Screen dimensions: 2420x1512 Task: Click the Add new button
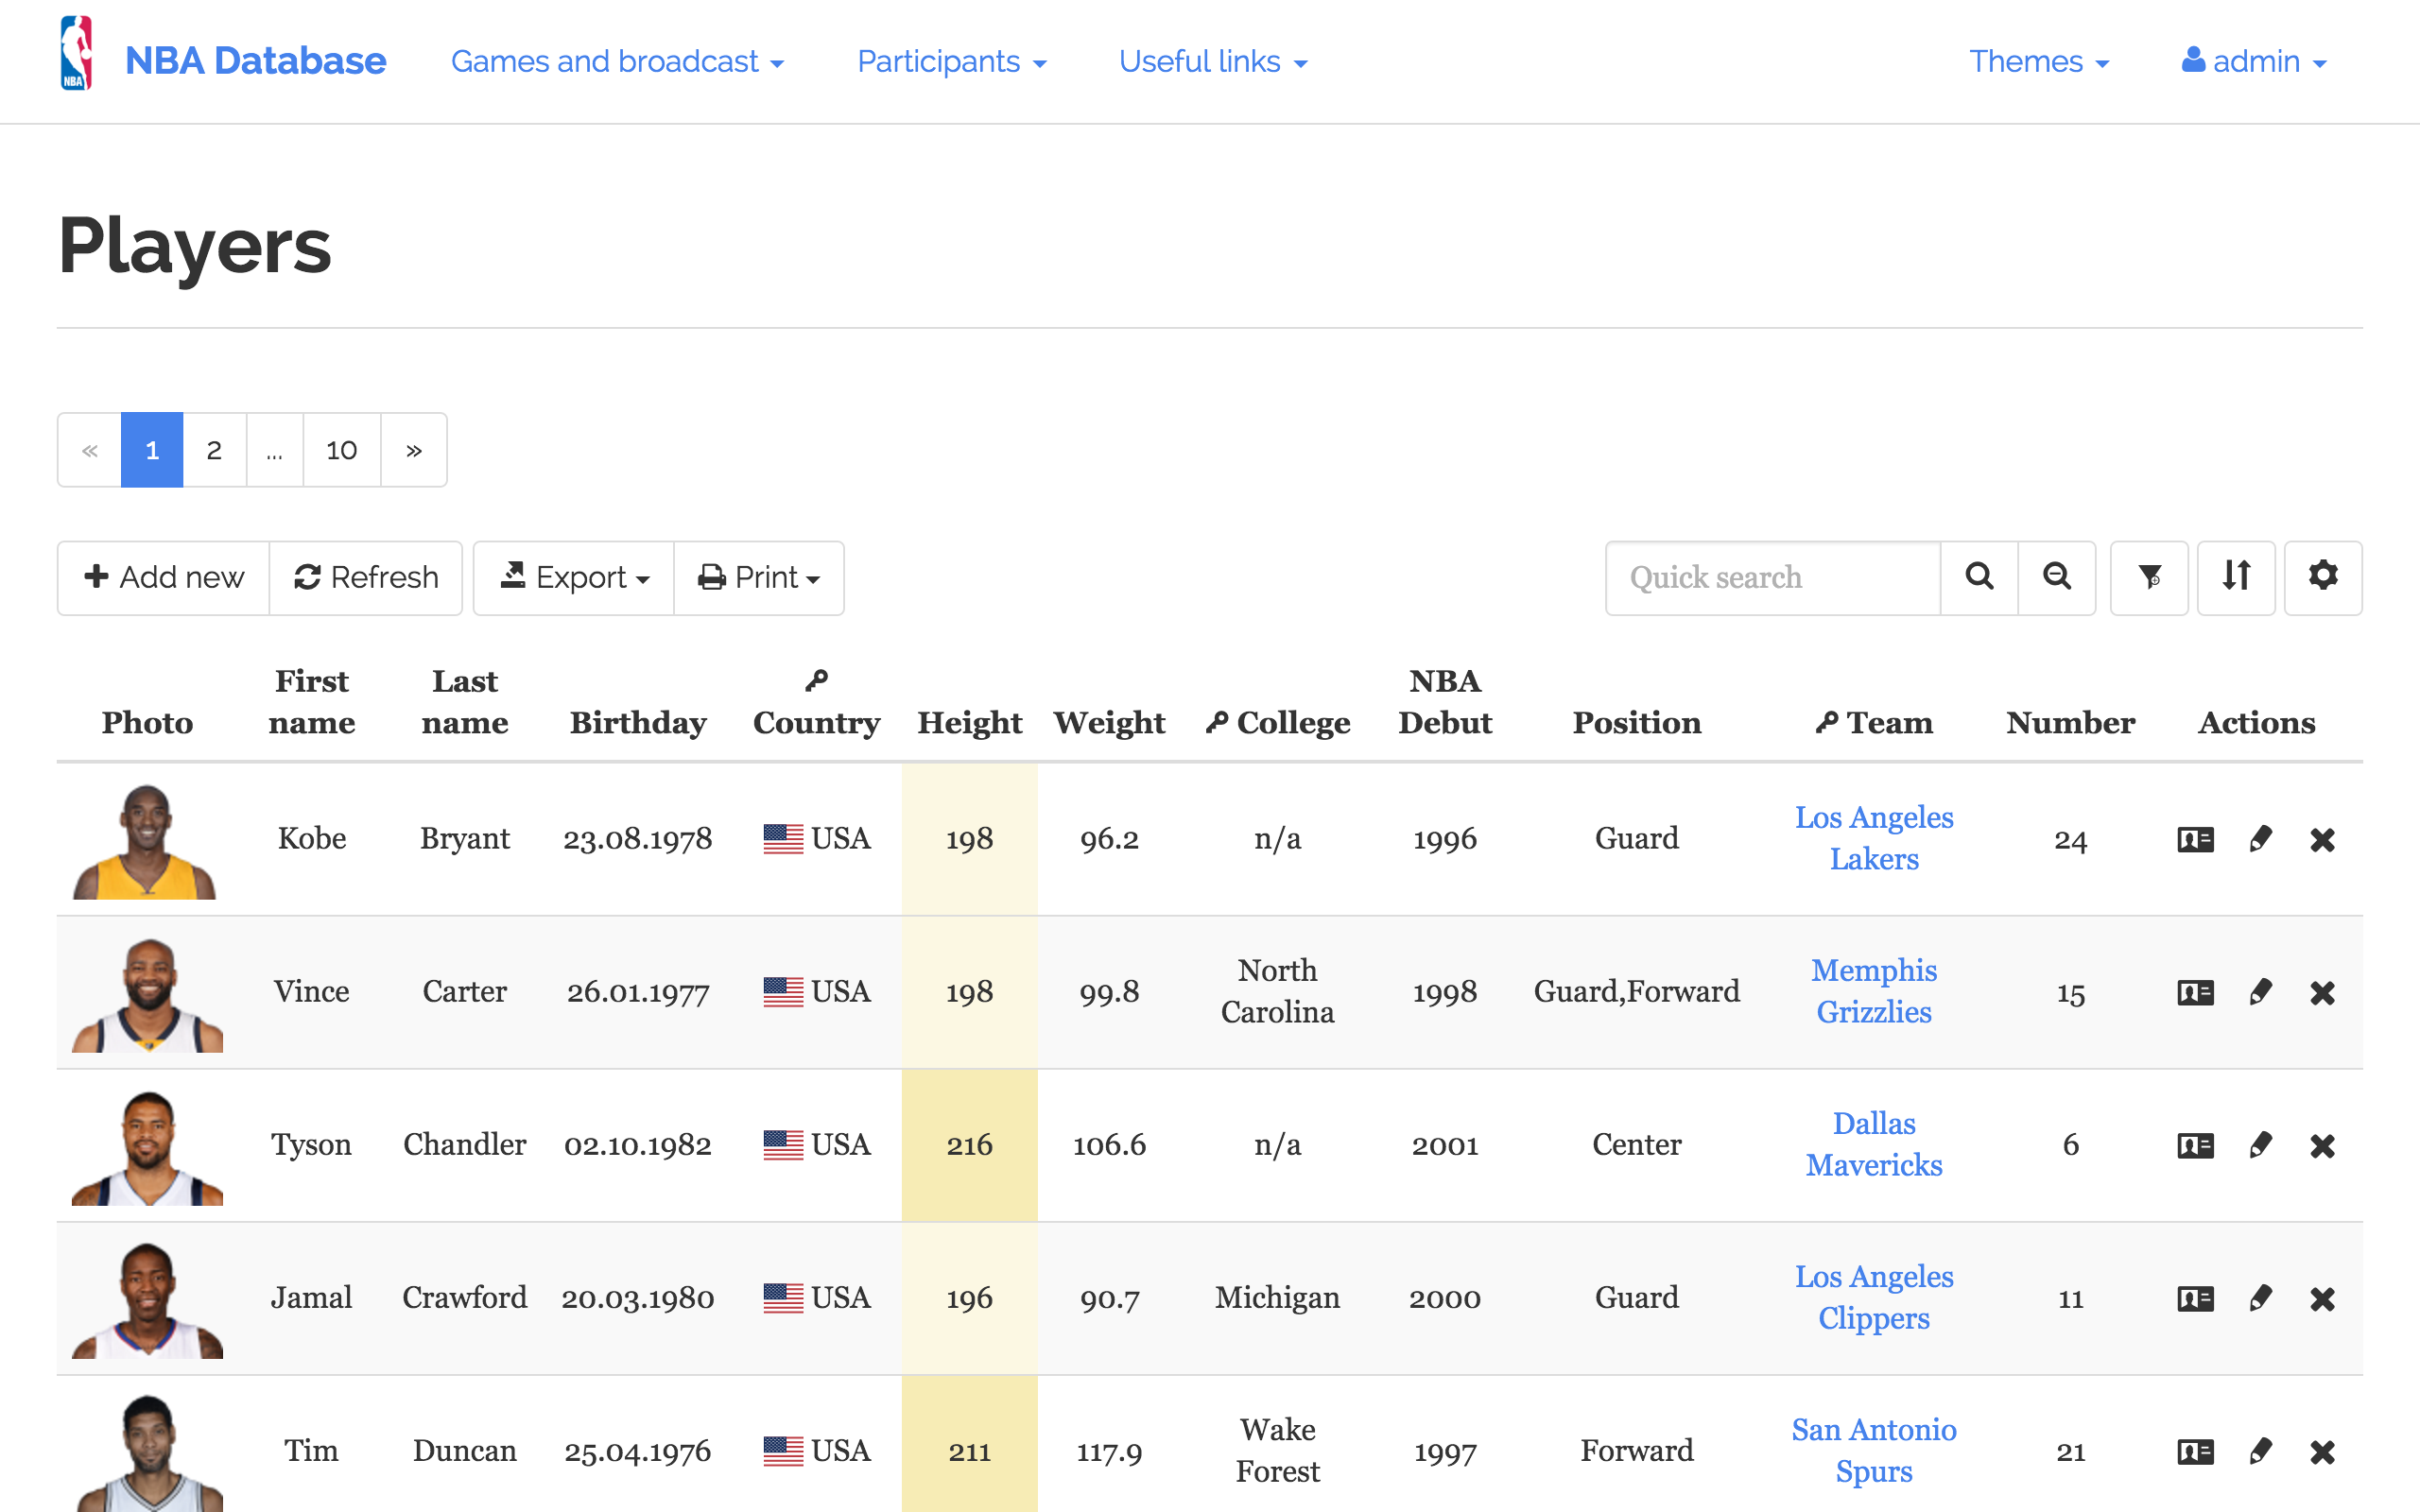164,577
